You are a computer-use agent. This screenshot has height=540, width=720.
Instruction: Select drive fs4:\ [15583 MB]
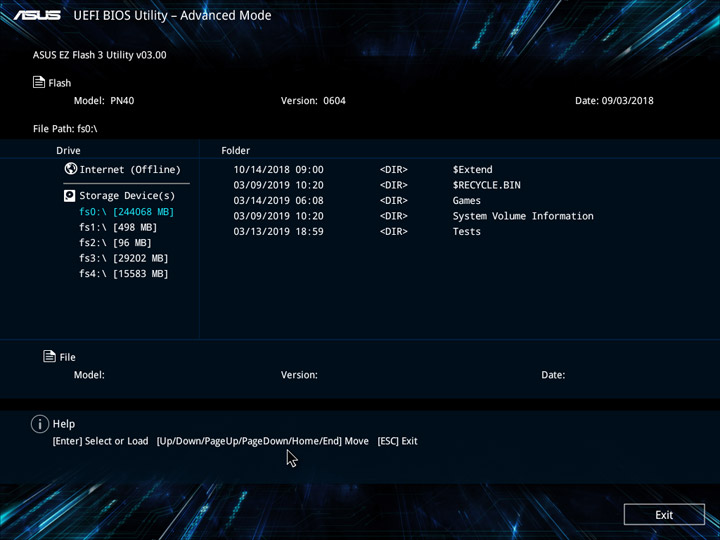point(124,274)
